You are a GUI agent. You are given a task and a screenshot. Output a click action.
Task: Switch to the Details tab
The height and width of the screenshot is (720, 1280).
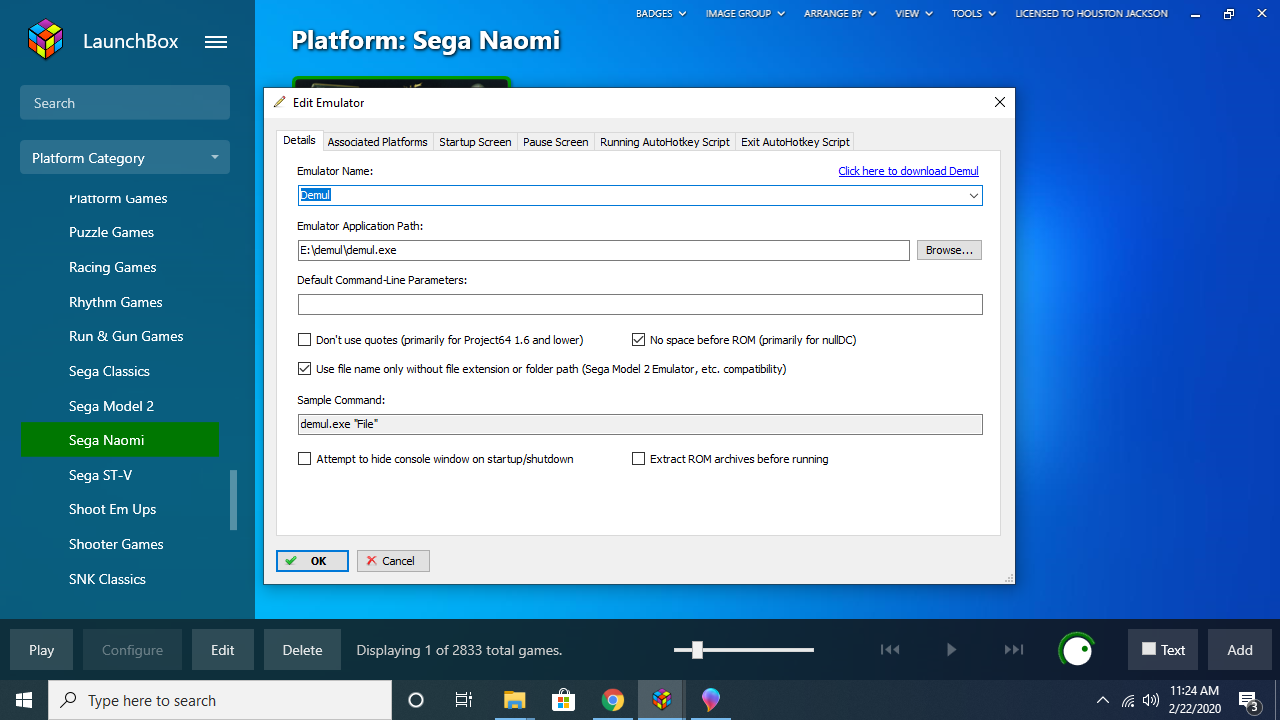pyautogui.click(x=299, y=141)
